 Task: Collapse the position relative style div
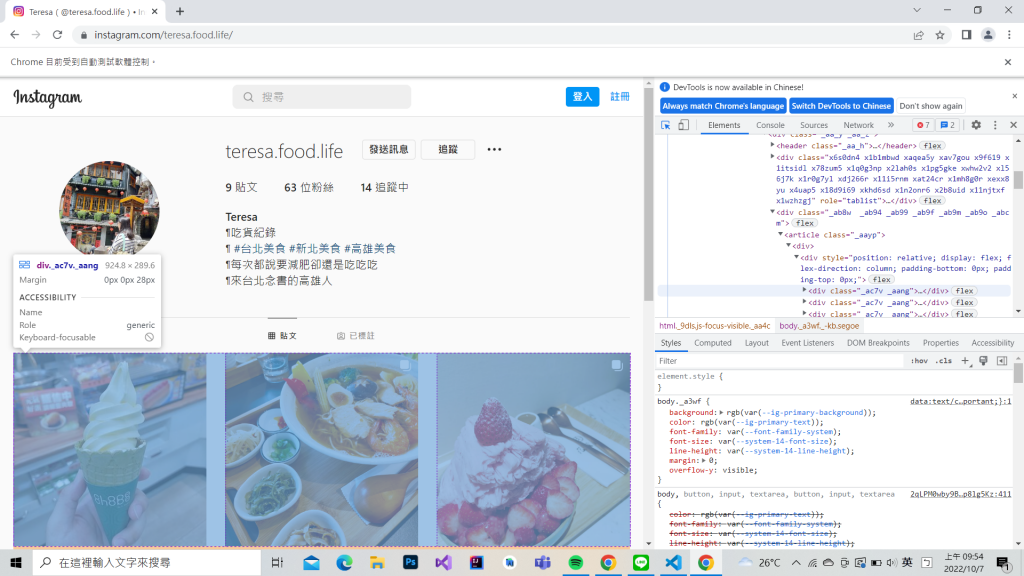click(x=796, y=257)
